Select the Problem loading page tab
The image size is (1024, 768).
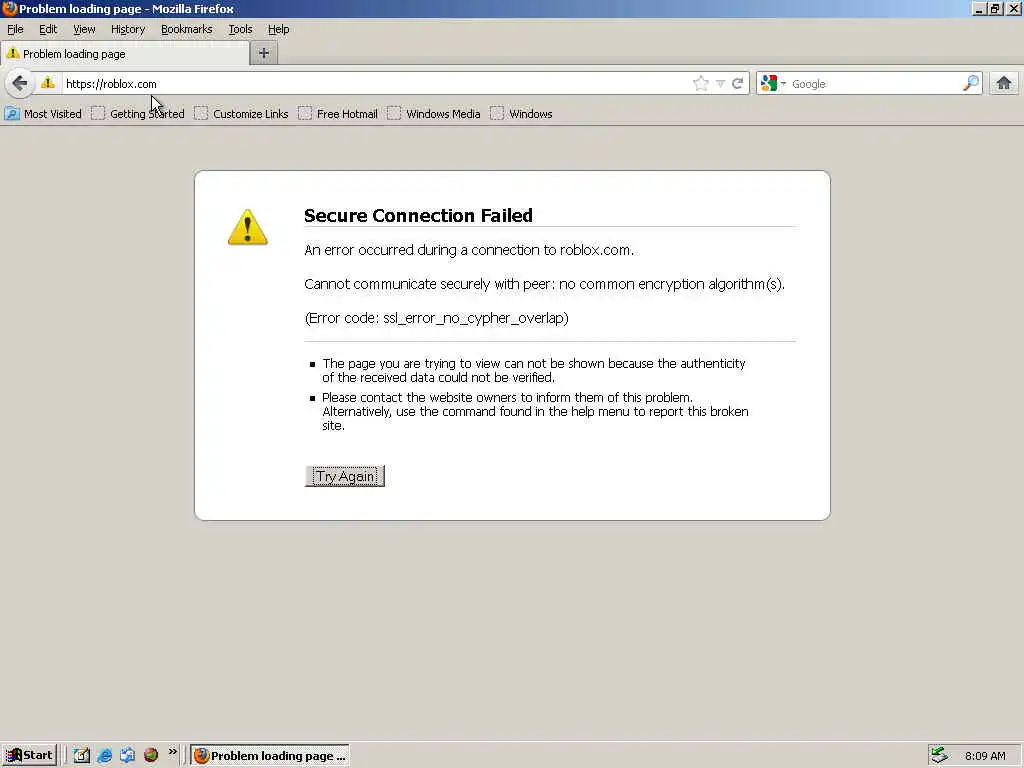pyautogui.click(x=125, y=54)
